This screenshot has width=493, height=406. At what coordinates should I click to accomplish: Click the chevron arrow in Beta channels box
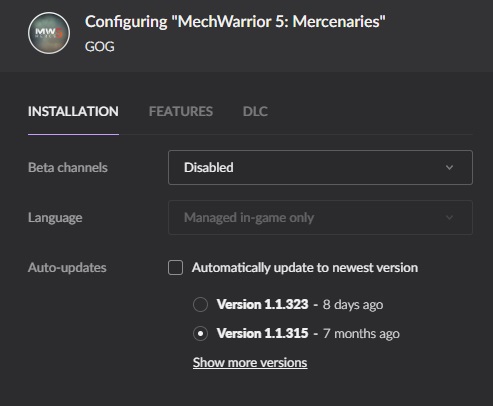(449, 167)
